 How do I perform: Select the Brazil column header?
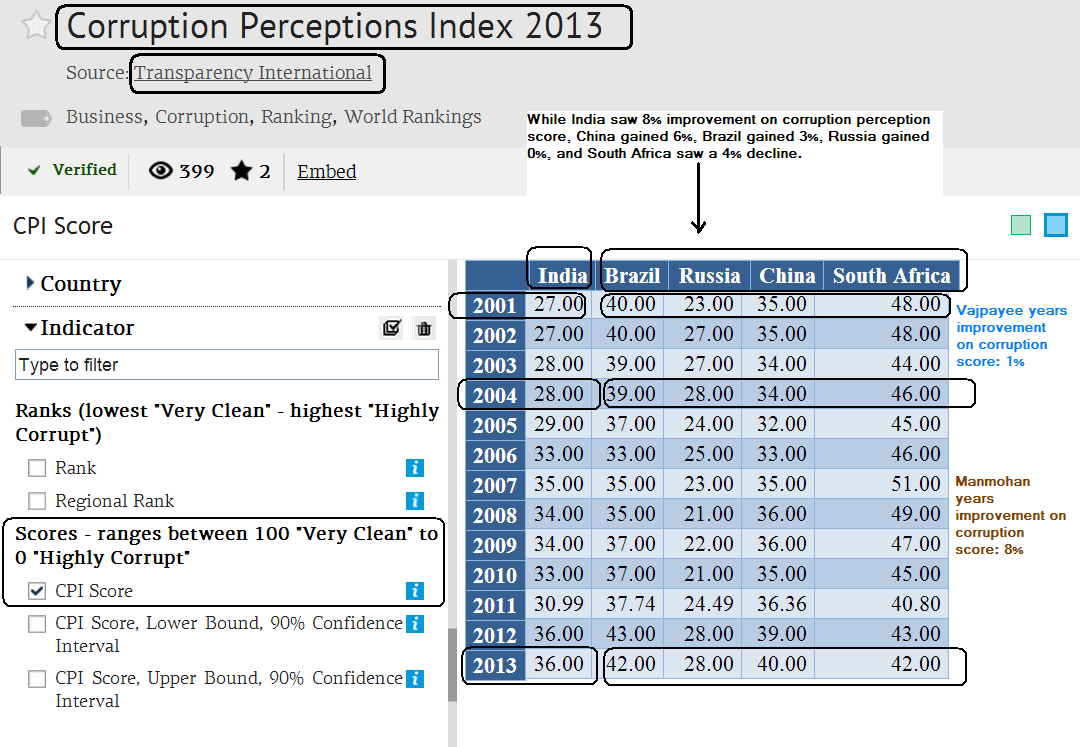coord(632,275)
